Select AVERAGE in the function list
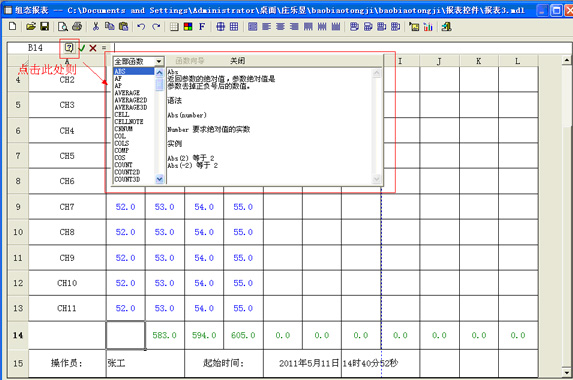This screenshot has height=380, width=573. point(127,93)
